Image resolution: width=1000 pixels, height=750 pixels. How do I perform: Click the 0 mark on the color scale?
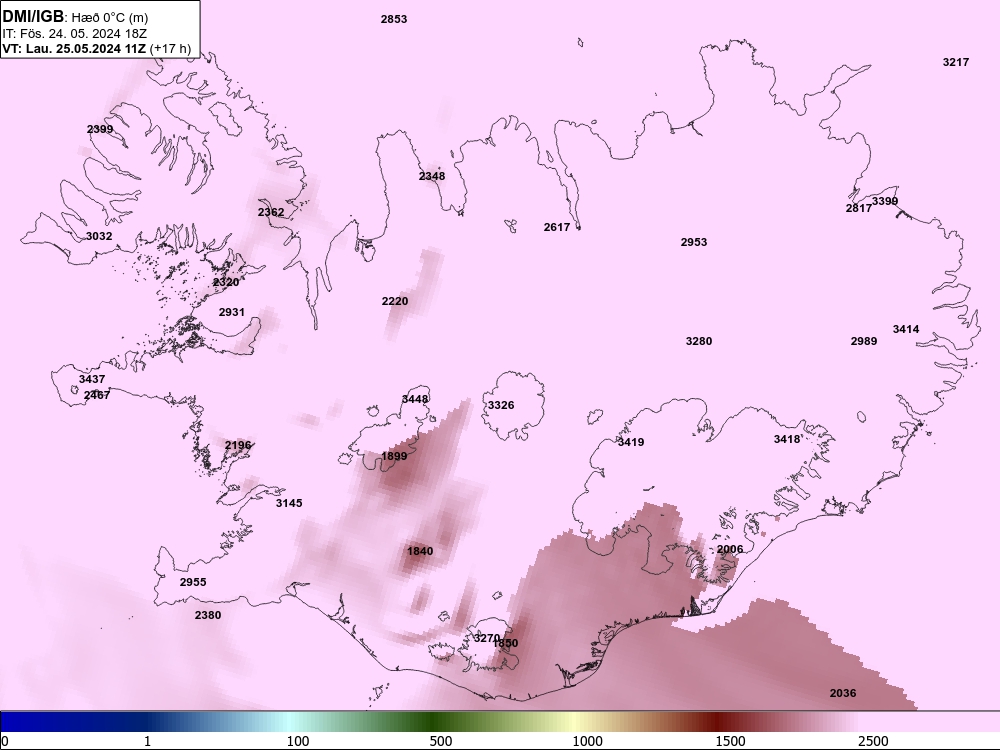click(x=4, y=742)
